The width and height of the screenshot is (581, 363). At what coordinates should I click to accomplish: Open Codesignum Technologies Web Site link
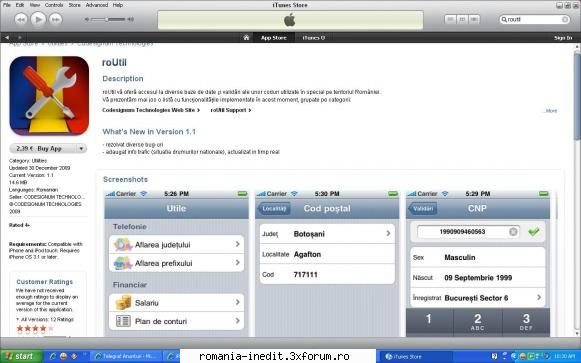coord(151,110)
